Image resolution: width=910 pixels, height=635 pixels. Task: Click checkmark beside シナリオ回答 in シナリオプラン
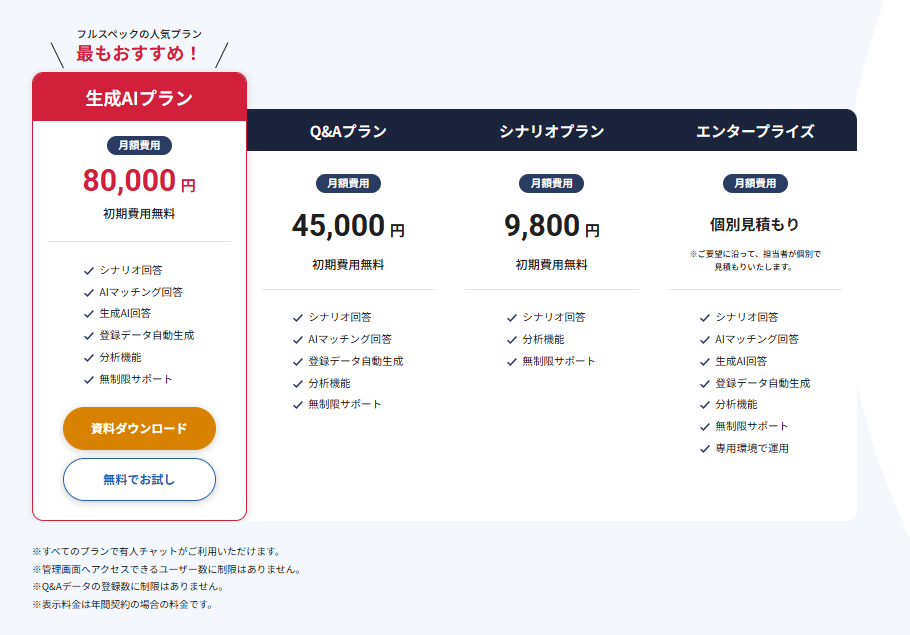pyautogui.click(x=511, y=318)
